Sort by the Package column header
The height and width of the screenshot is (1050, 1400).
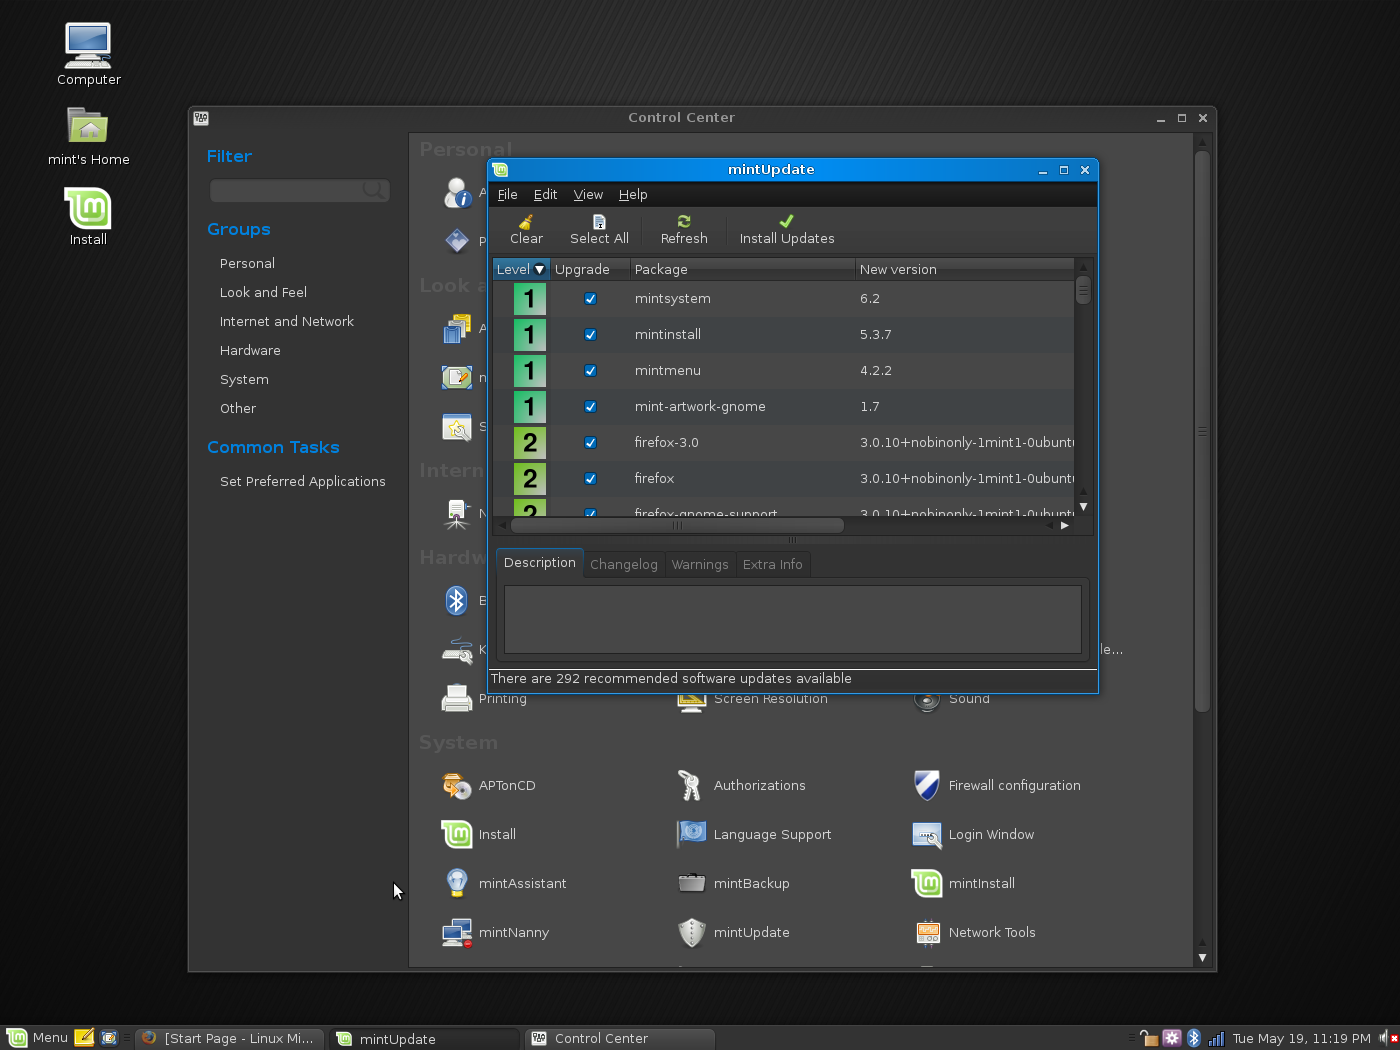(x=742, y=269)
